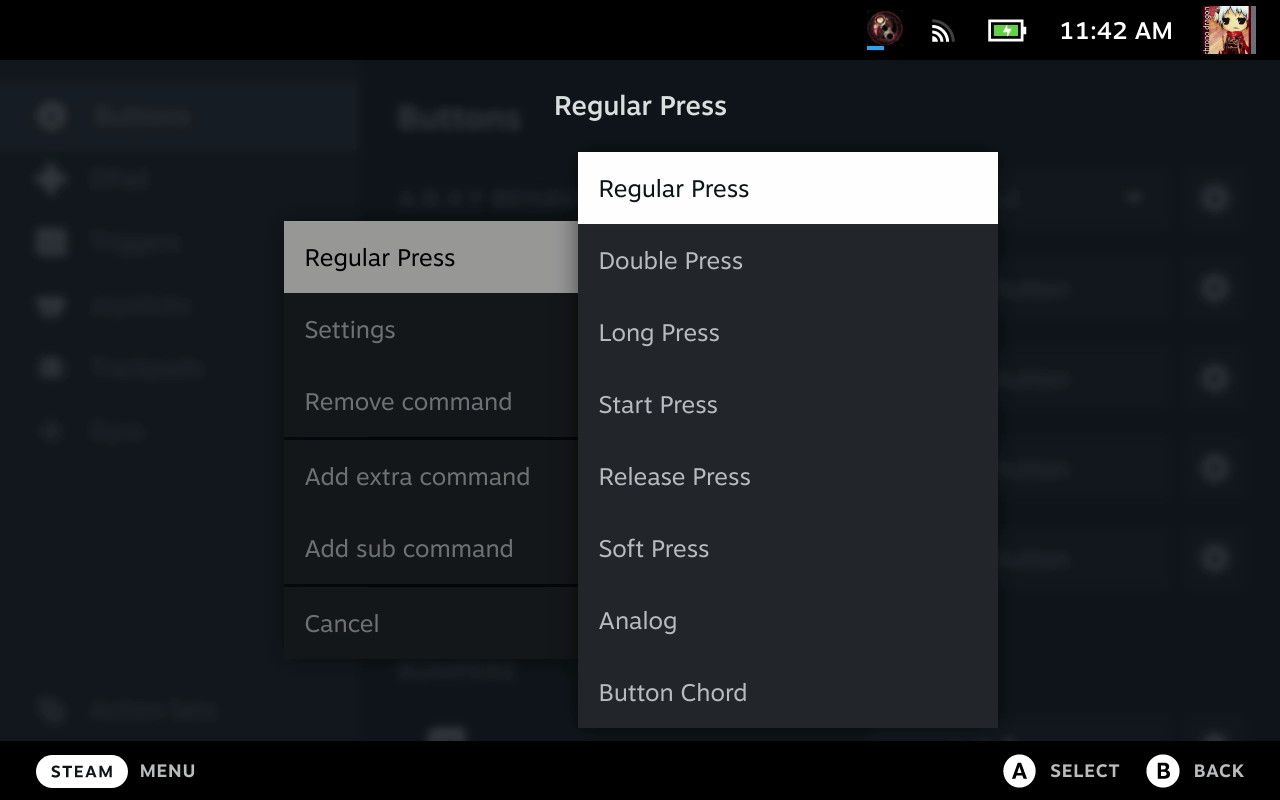Click Remove command

point(430,402)
